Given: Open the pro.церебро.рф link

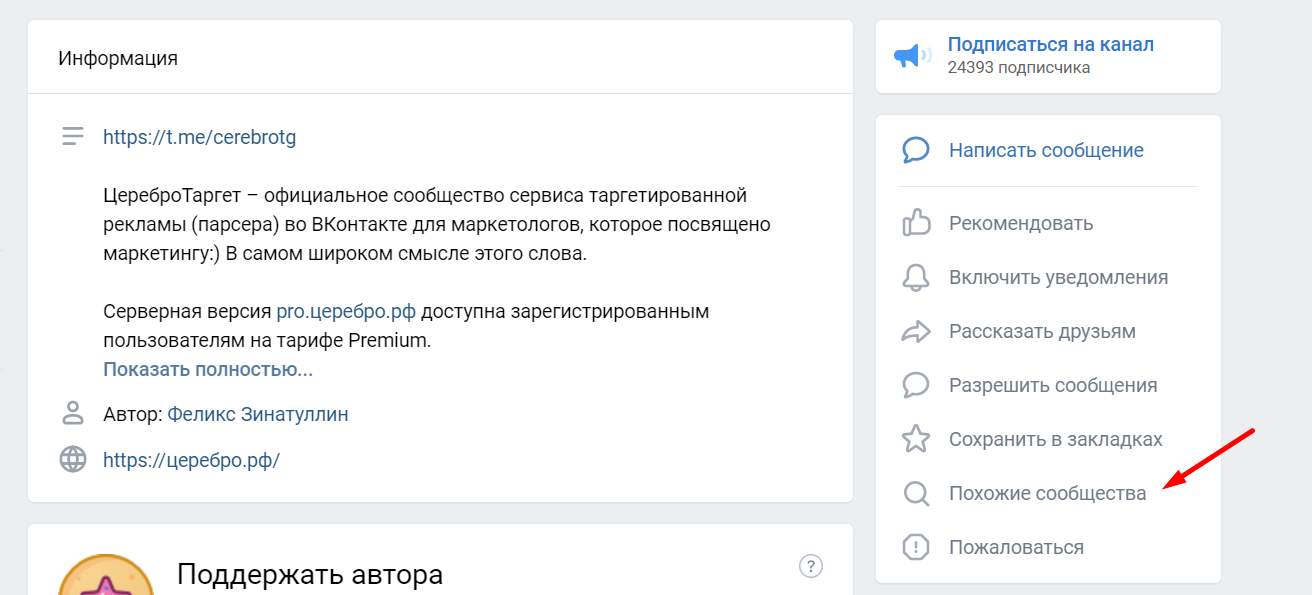Looking at the screenshot, I should click(x=346, y=311).
